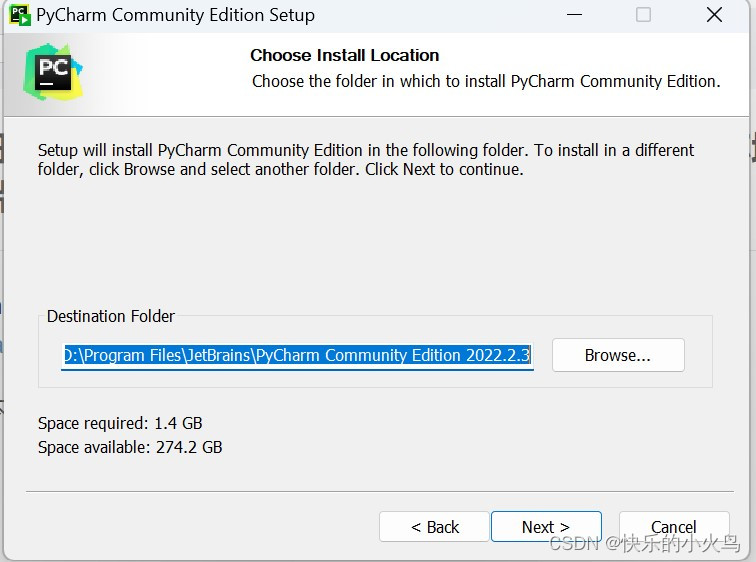Click 'PyCharm Community Edition Setup' window title
This screenshot has width=756, height=562.
(x=176, y=15)
